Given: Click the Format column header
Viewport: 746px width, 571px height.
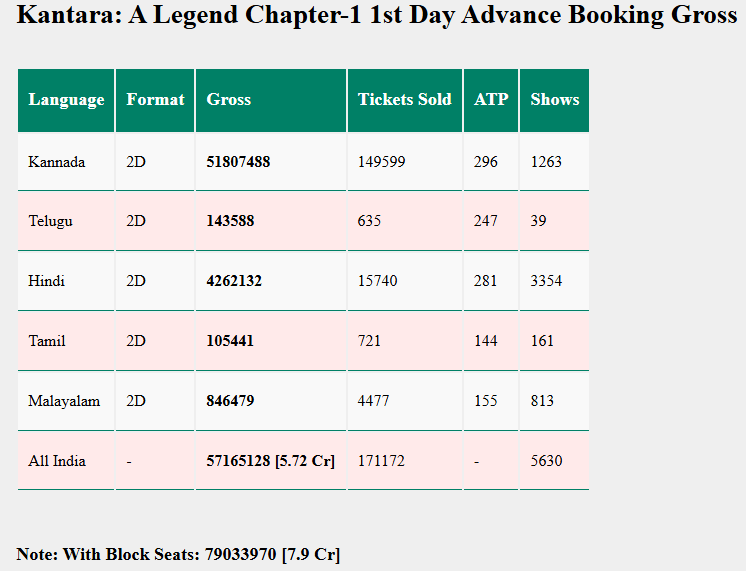Looking at the screenshot, I should pos(155,100).
